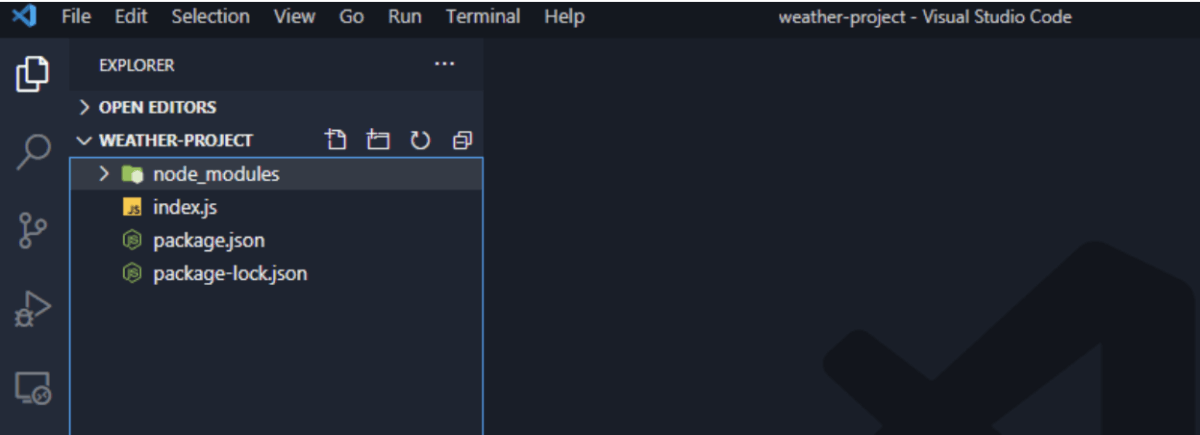
Task: Expand the Open Editors section
Action: pyautogui.click(x=157, y=107)
